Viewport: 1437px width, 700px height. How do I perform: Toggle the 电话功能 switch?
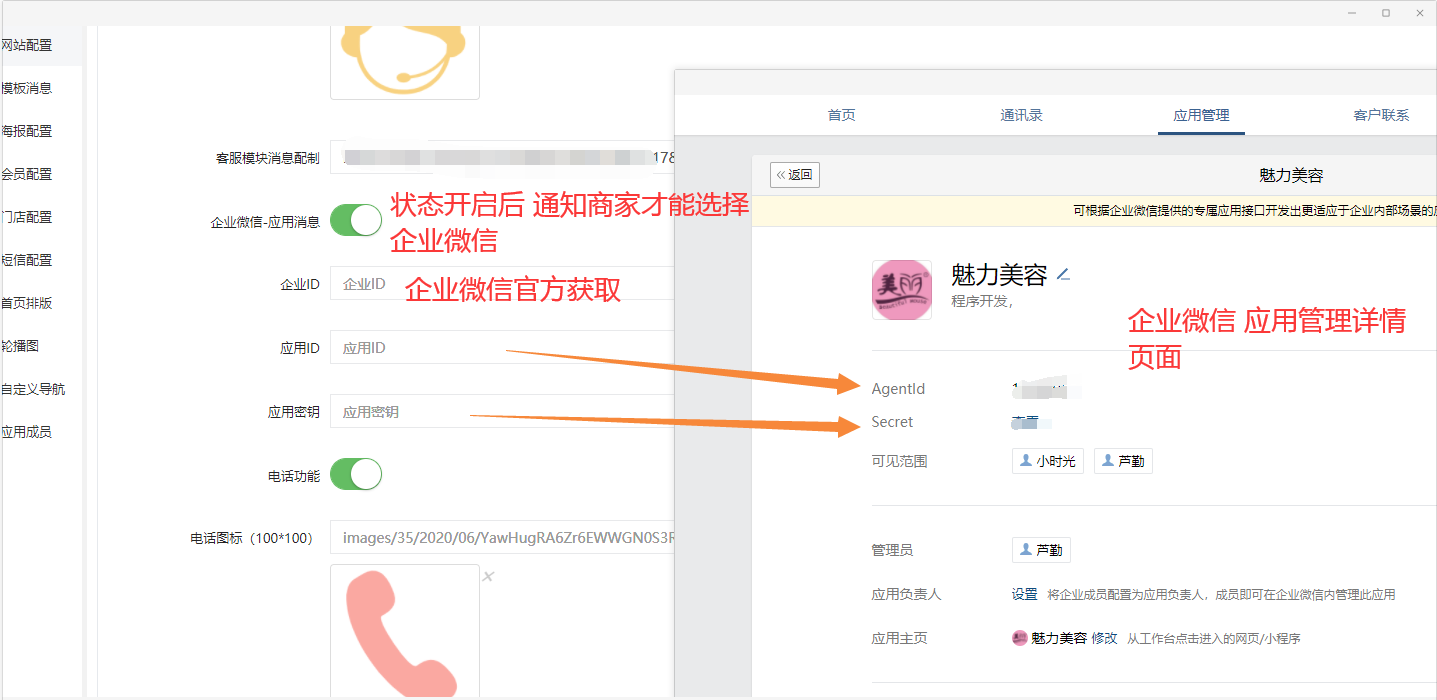[356, 474]
